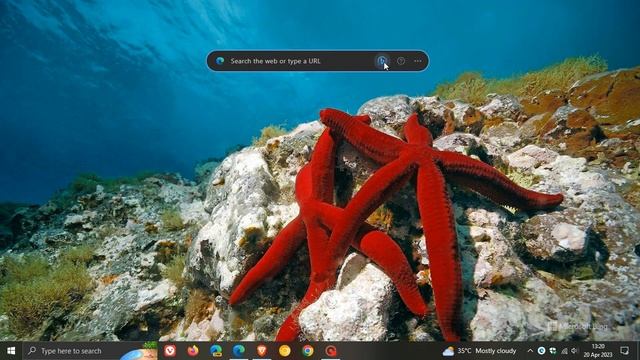The width and height of the screenshot is (640, 360).
Task: Open the yellow Chrome Canary taskbar icon
Action: (x=285, y=351)
